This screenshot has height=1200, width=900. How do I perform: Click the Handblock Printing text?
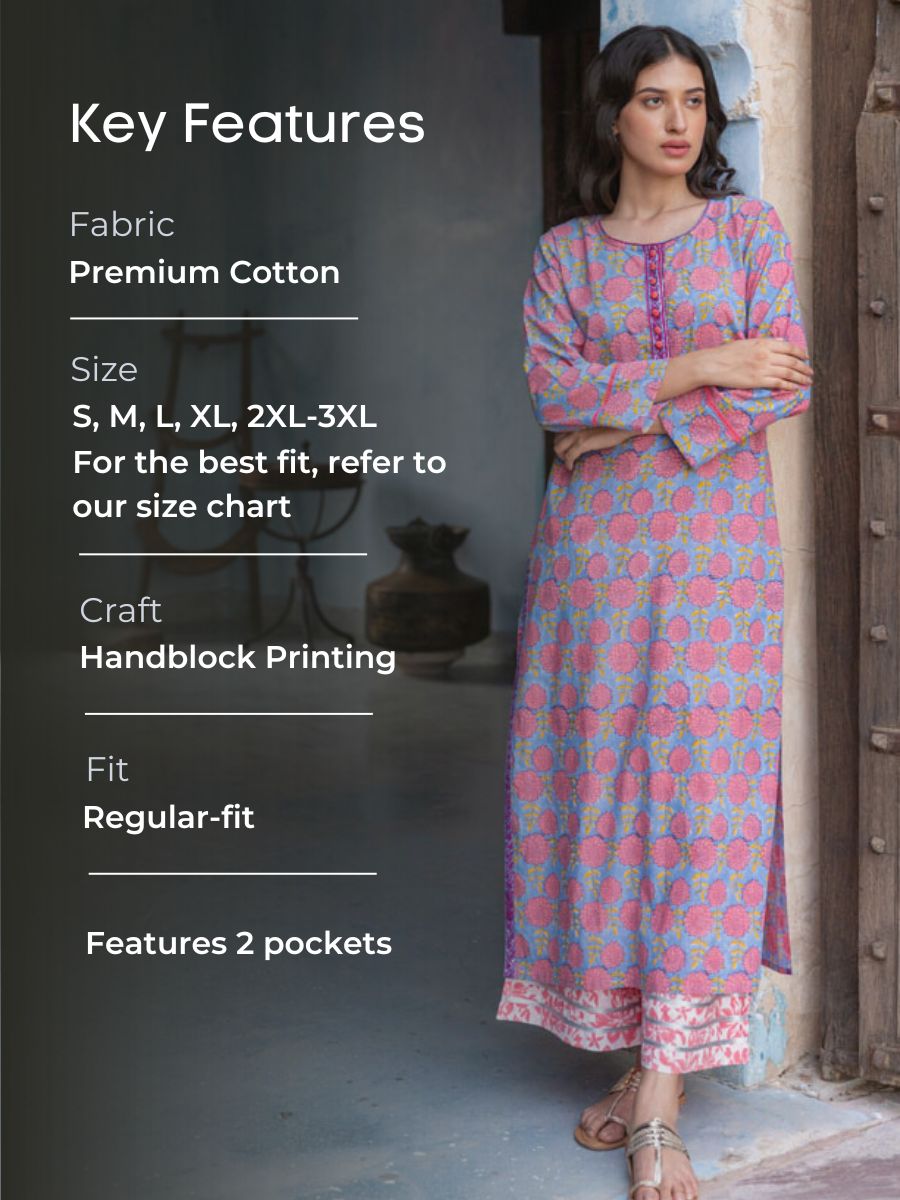pyautogui.click(x=238, y=658)
